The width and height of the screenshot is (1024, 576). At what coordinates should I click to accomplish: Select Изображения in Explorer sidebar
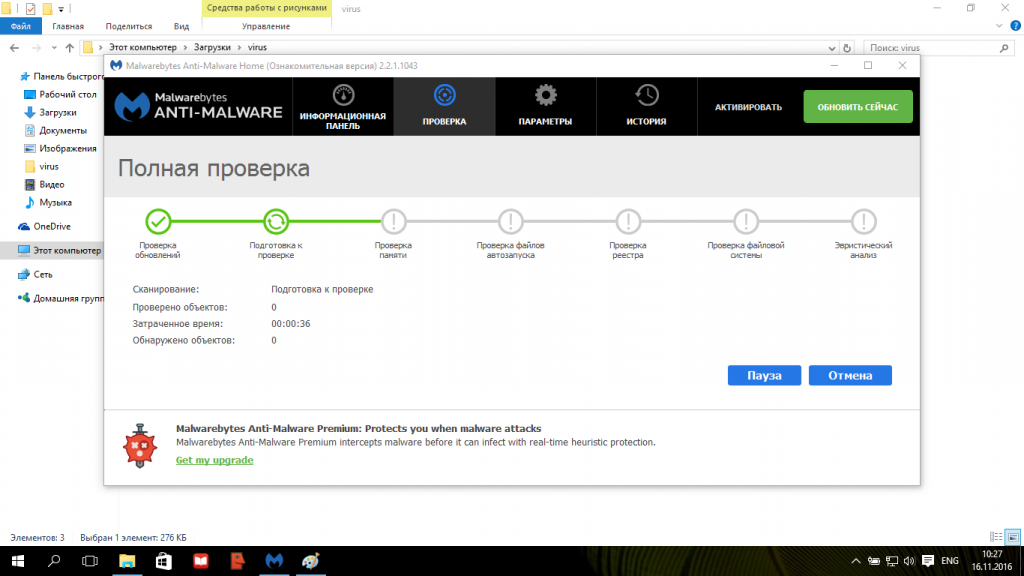click(x=60, y=148)
